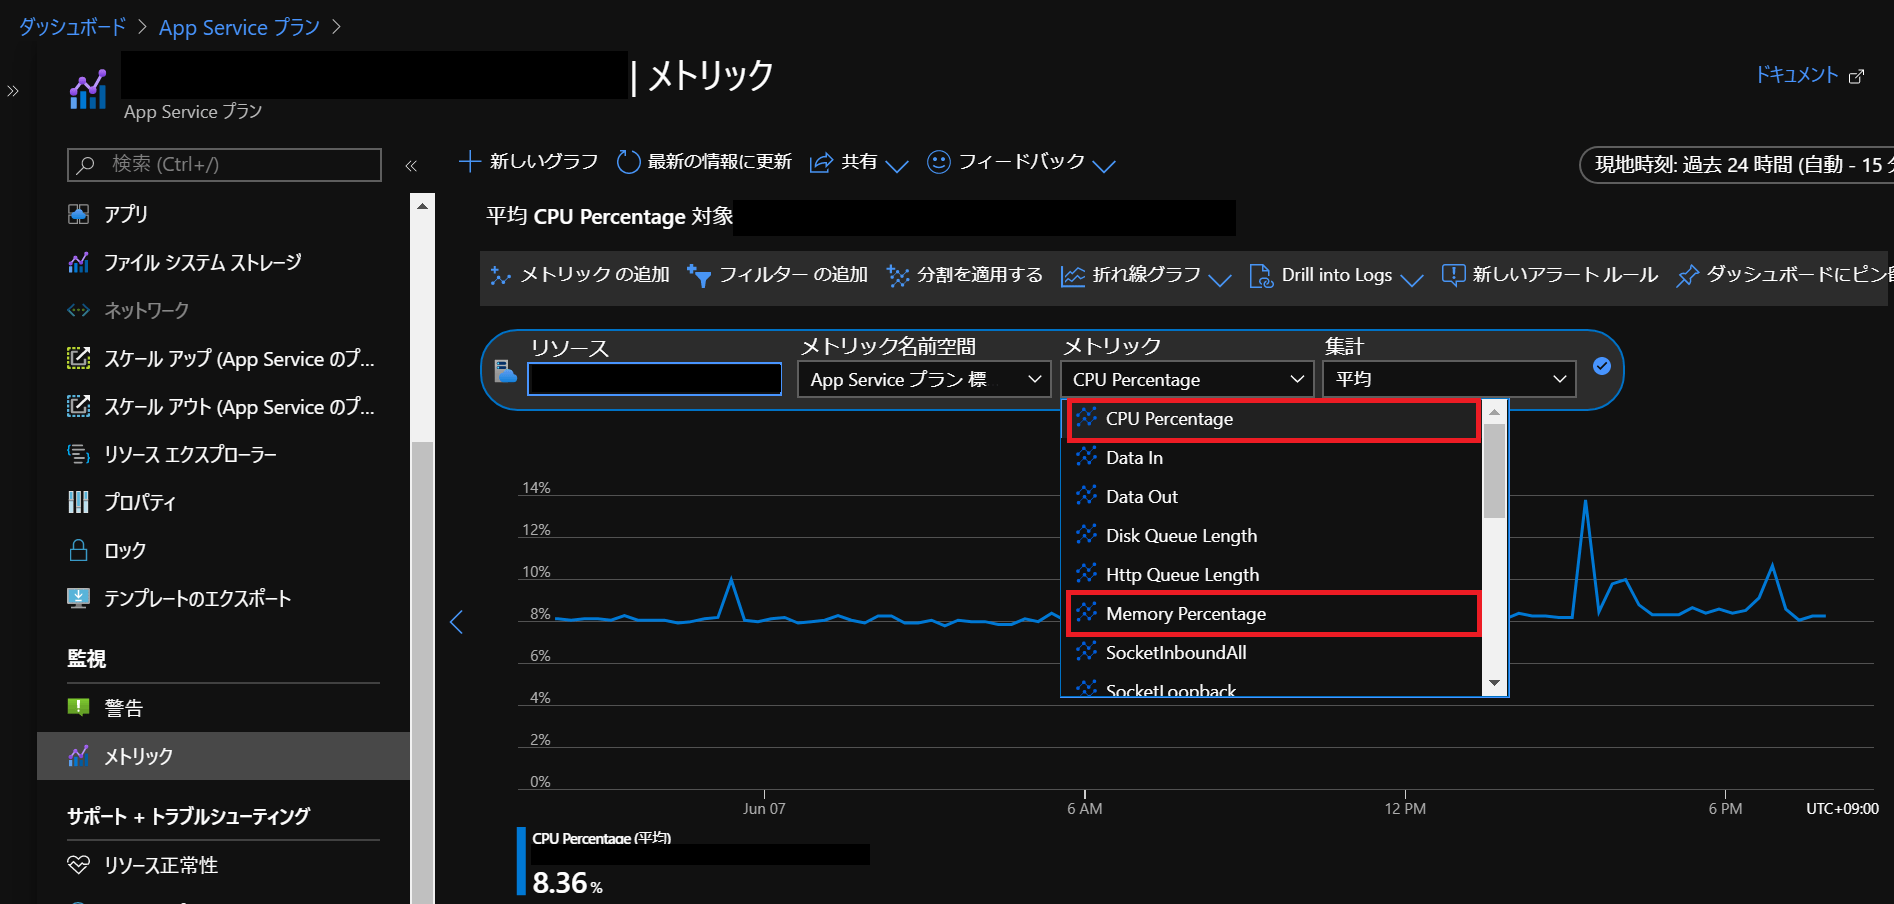This screenshot has height=904, width=1894.
Task: Select CPU Percentage in the dropdown list
Action: click(x=1273, y=419)
